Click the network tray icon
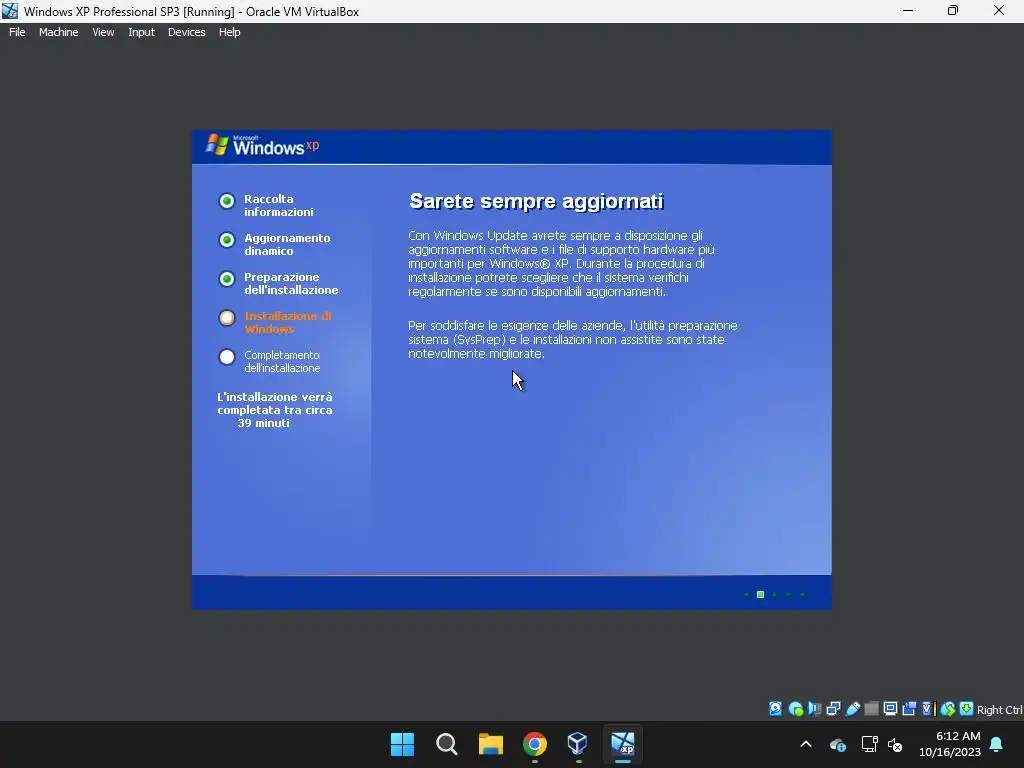 coord(869,744)
